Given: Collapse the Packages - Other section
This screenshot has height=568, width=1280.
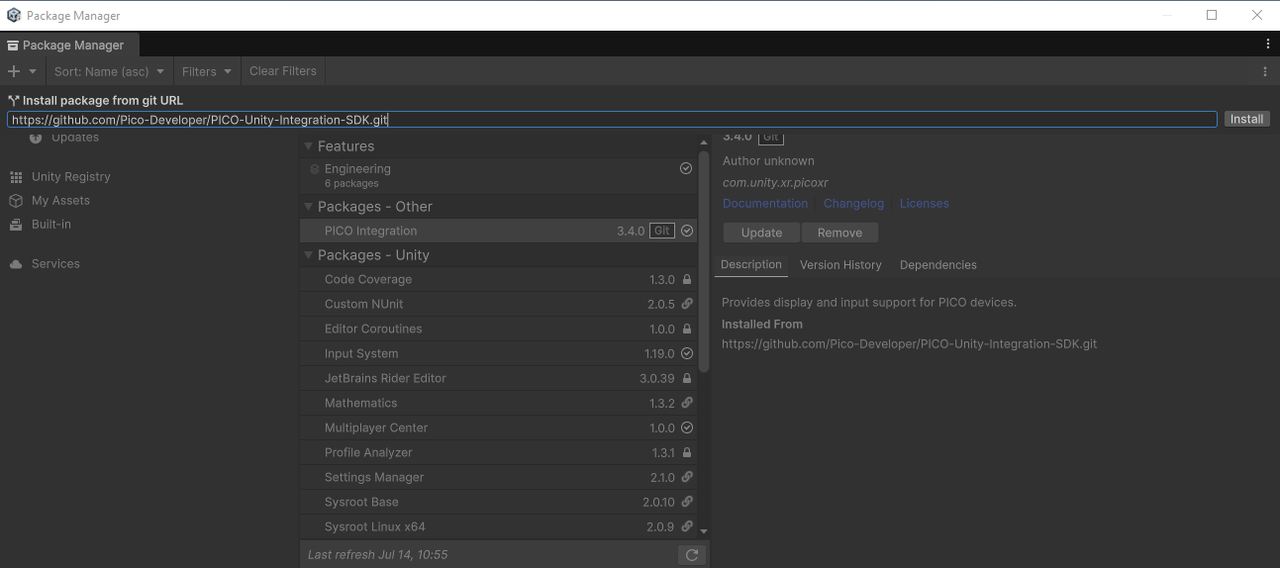Looking at the screenshot, I should pyautogui.click(x=308, y=207).
